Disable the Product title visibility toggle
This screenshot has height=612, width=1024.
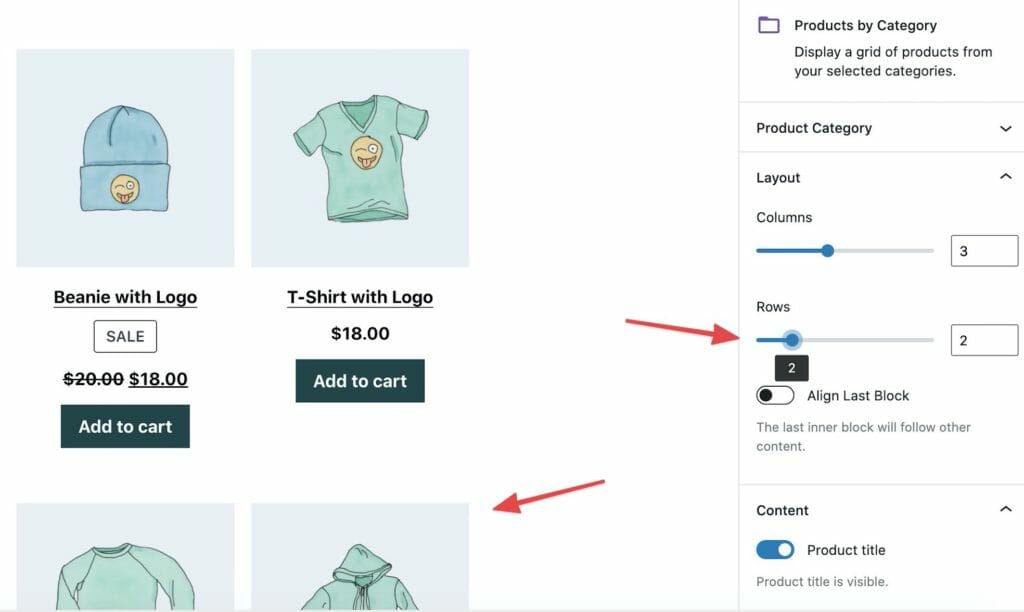click(775, 549)
